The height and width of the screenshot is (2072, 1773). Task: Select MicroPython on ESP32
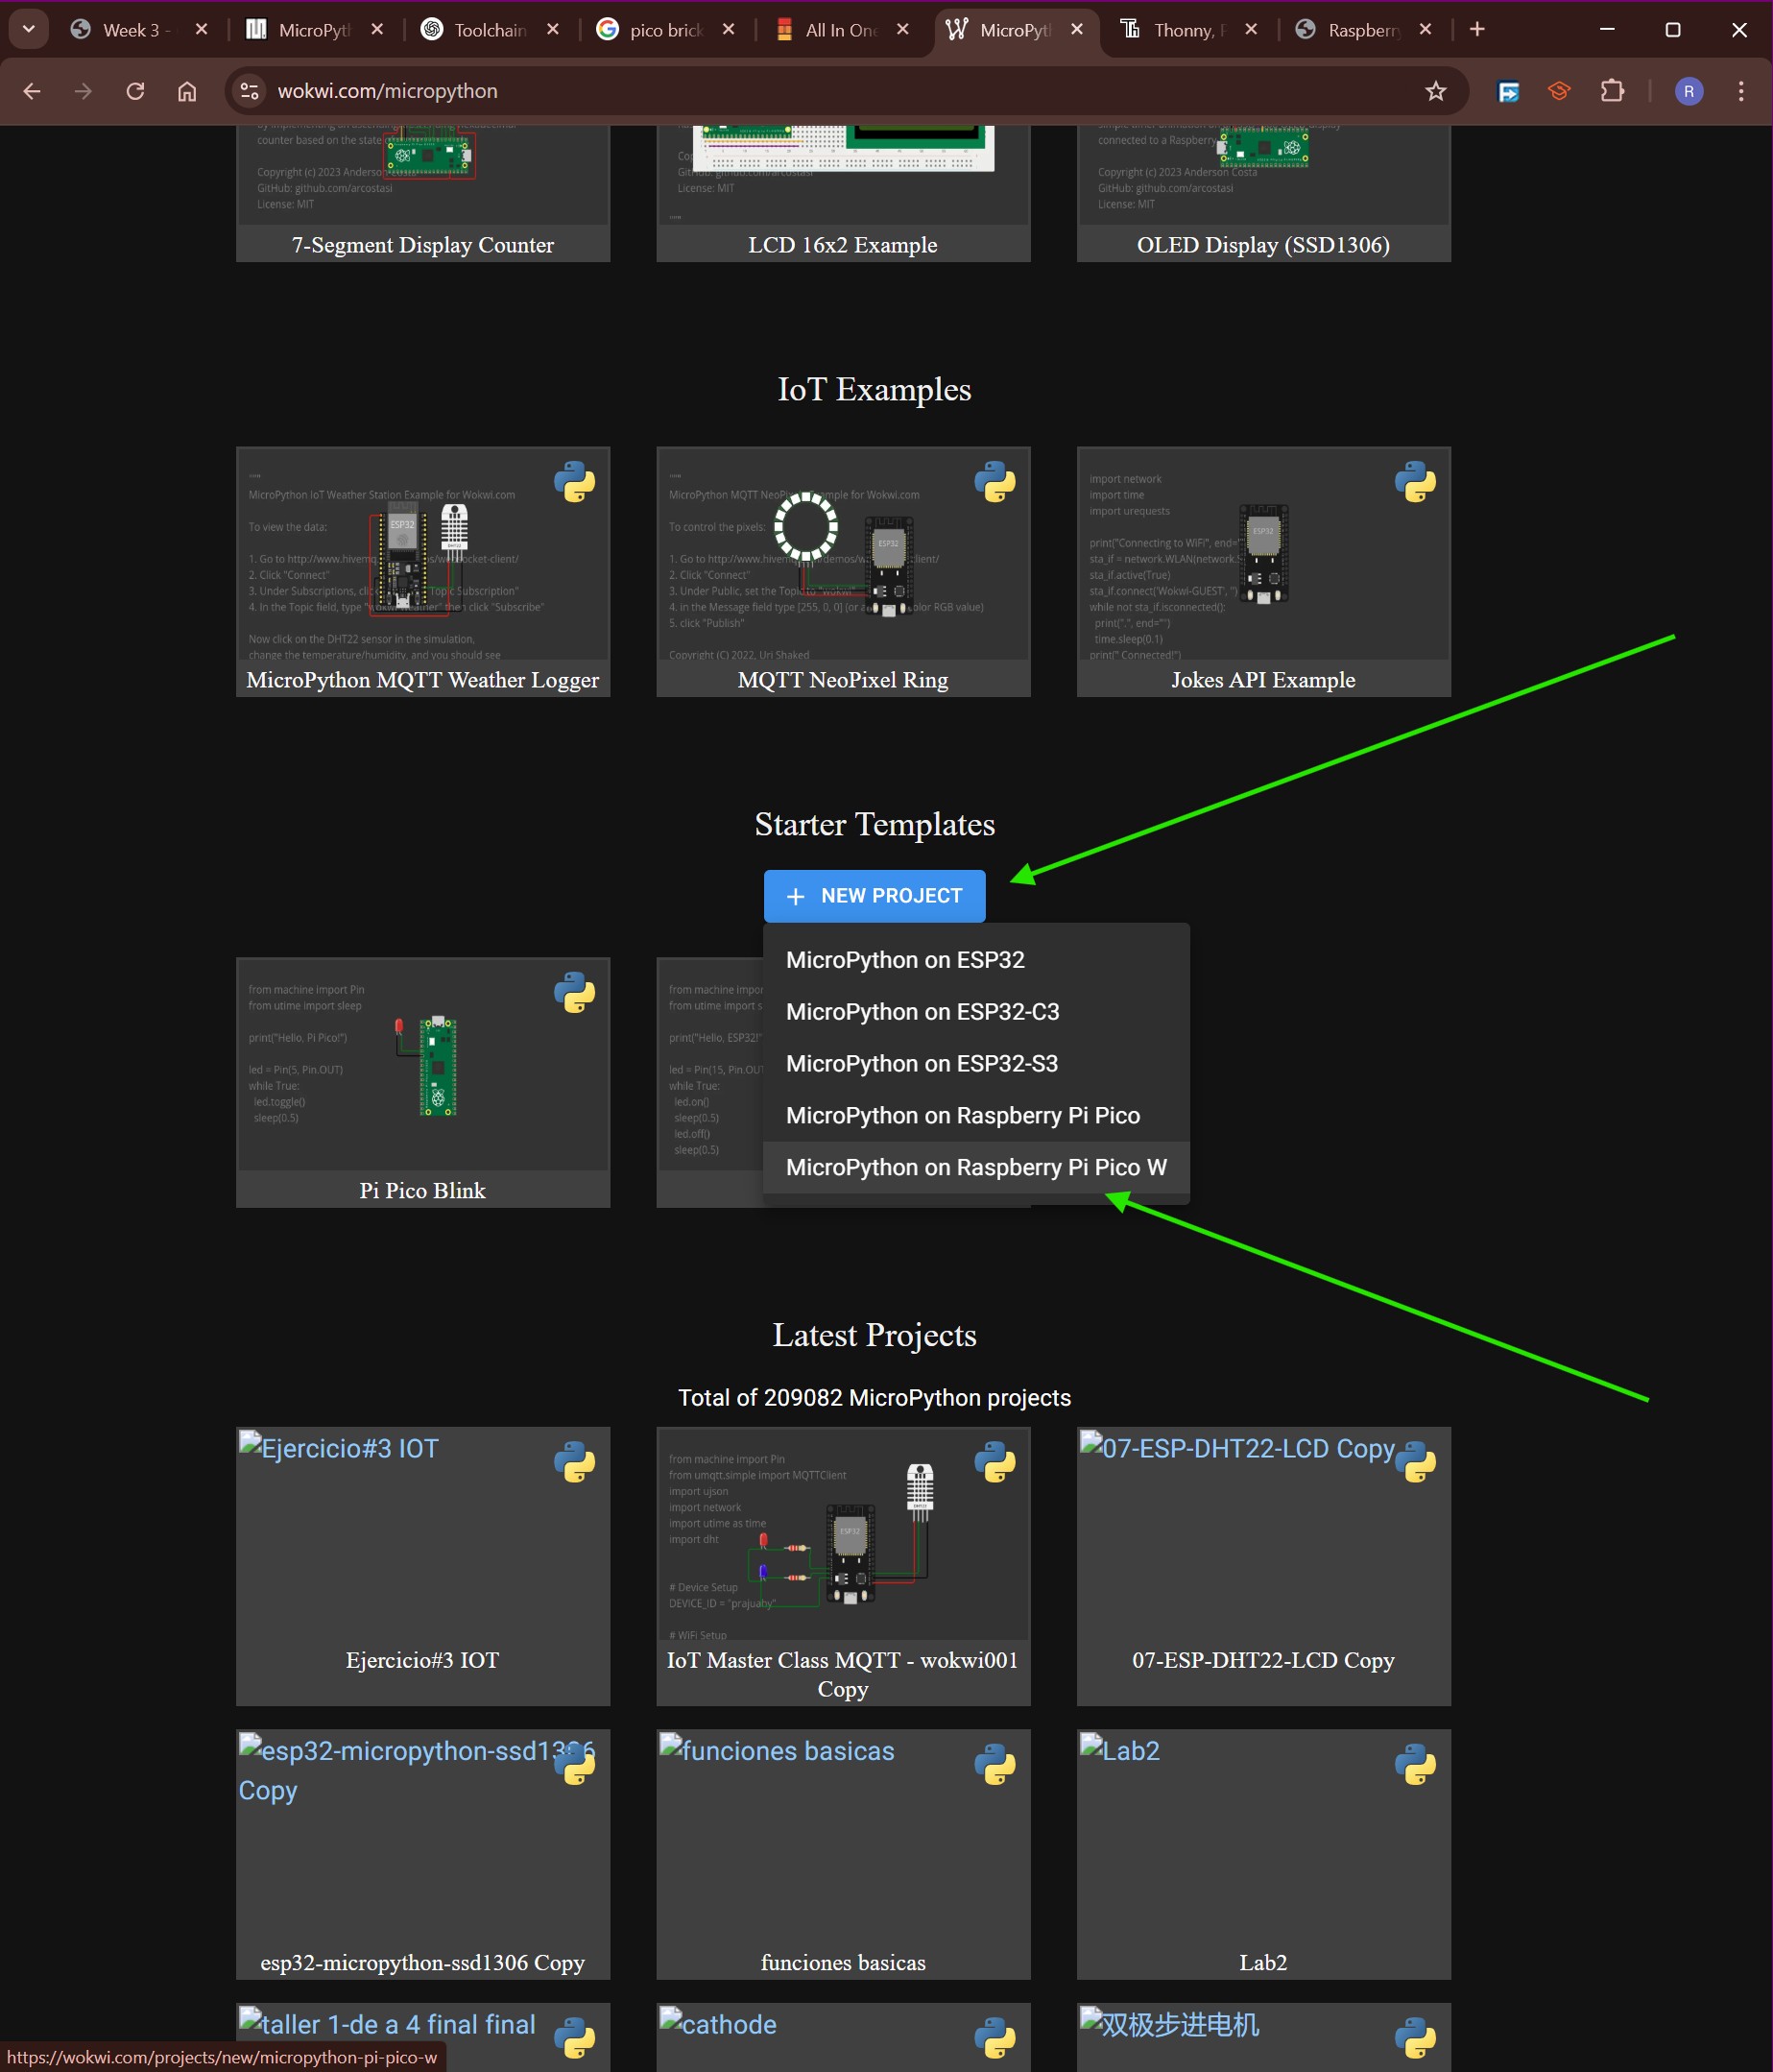click(x=976, y=960)
